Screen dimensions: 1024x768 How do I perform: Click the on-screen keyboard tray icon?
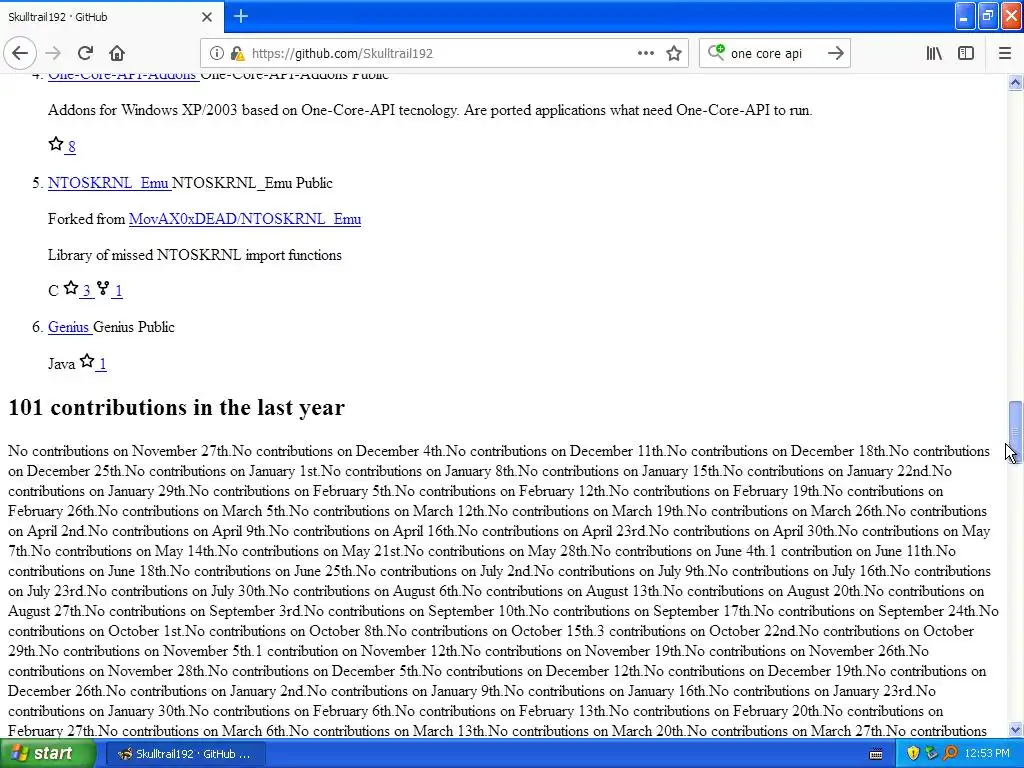click(x=876, y=754)
